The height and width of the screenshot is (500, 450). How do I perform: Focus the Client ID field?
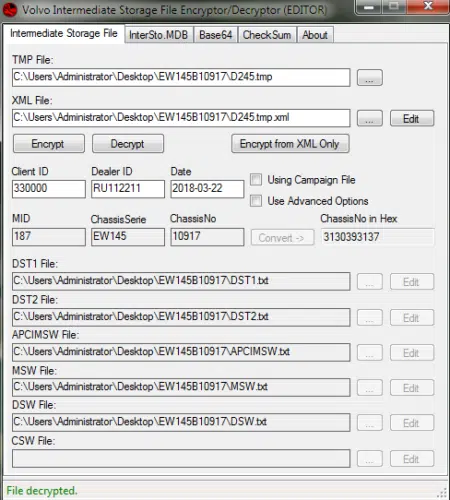click(x=49, y=189)
